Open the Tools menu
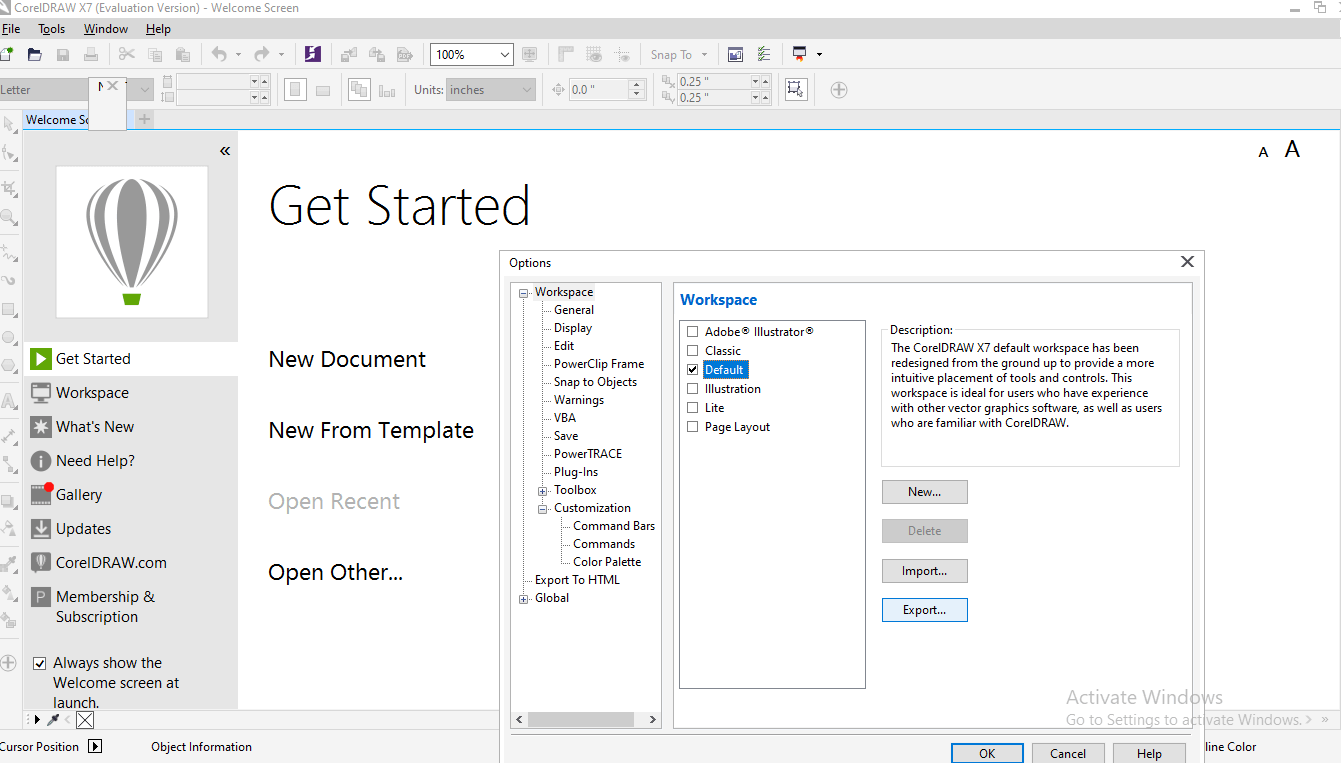The height and width of the screenshot is (763, 1341). (52, 29)
